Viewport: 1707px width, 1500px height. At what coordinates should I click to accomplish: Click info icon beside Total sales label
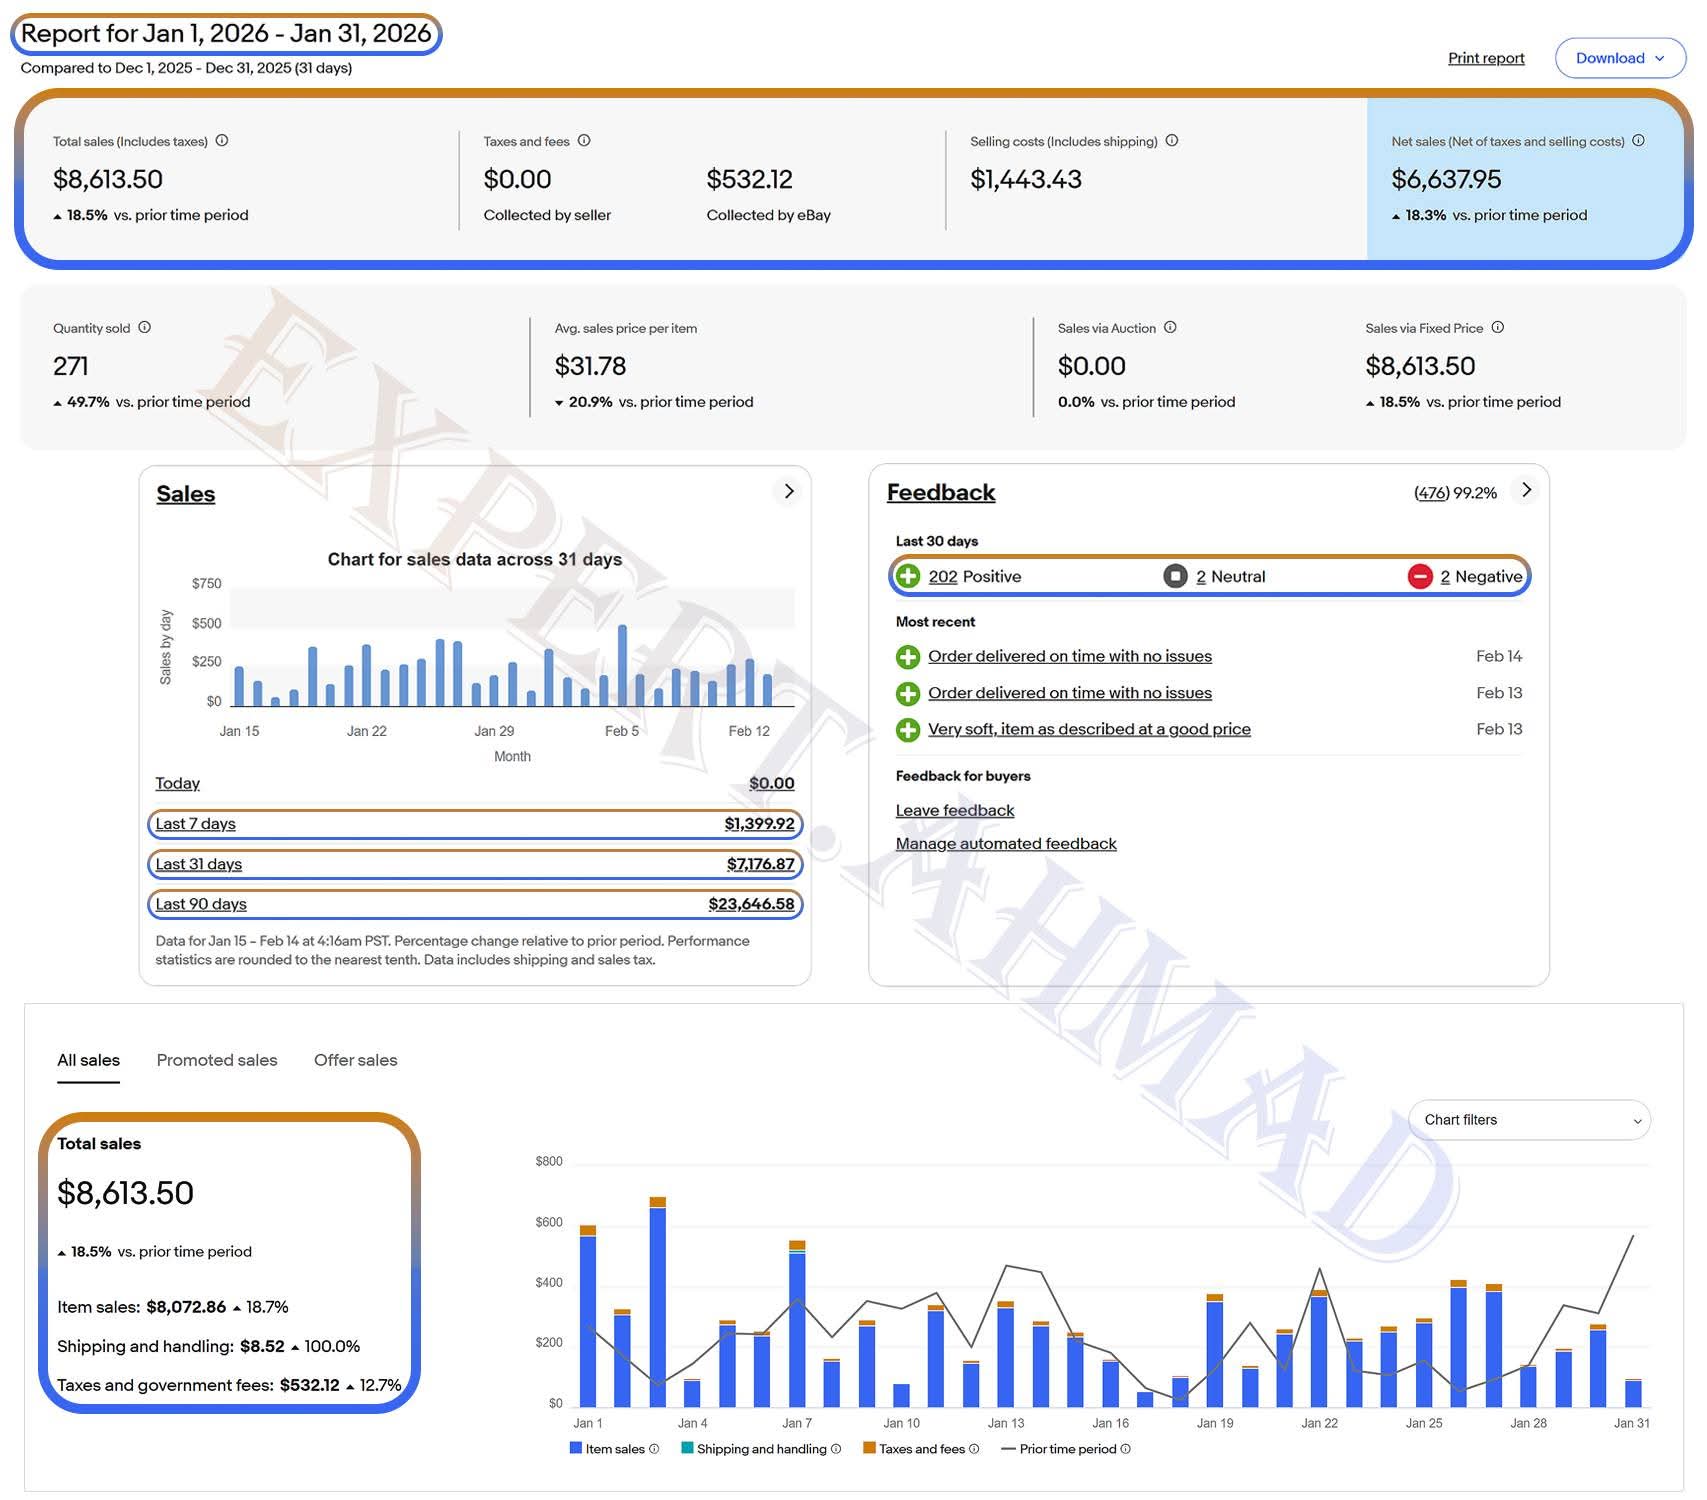tap(222, 141)
